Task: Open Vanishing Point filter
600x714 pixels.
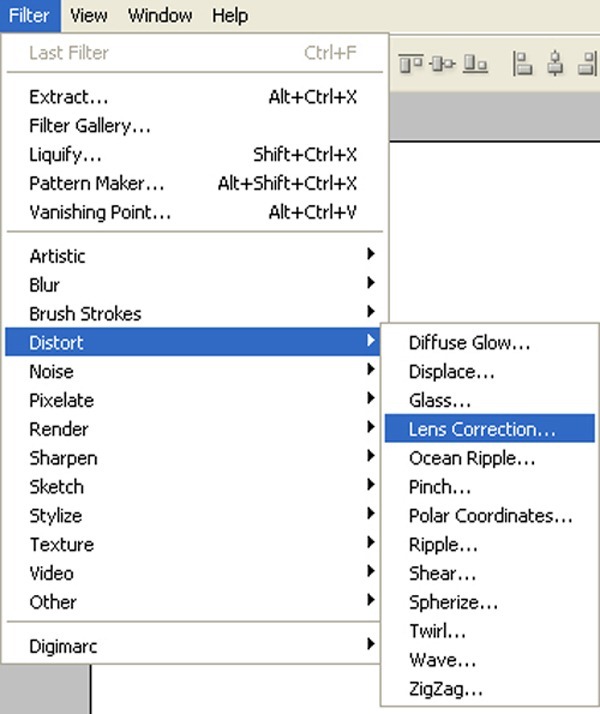Action: pyautogui.click(x=100, y=213)
